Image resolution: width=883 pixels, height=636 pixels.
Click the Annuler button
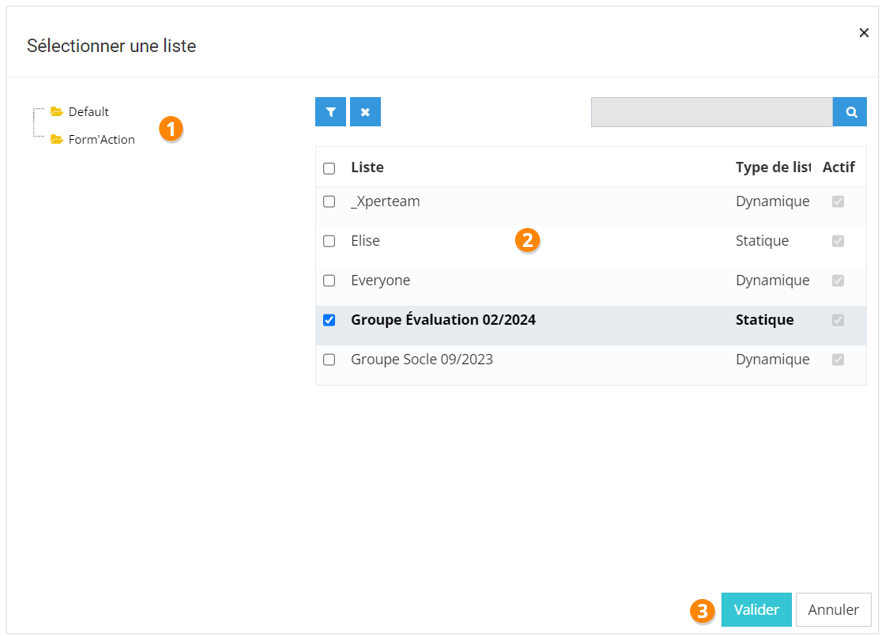(833, 610)
